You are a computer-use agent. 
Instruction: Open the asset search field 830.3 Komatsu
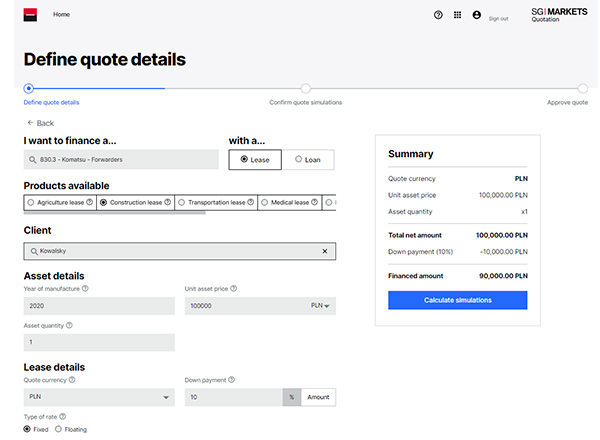tap(120, 159)
